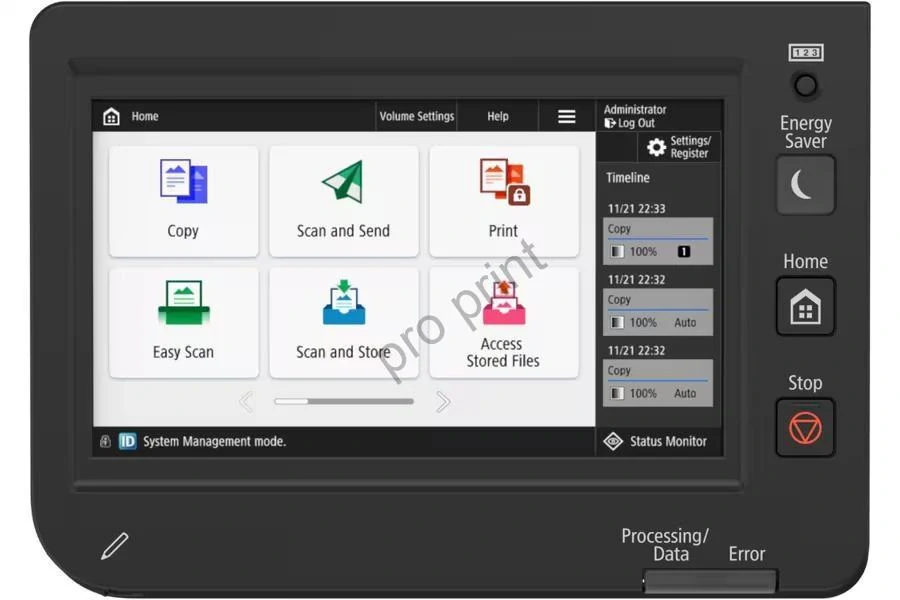The height and width of the screenshot is (600, 900).
Task: Click the pen stylus icon
Action: point(115,545)
